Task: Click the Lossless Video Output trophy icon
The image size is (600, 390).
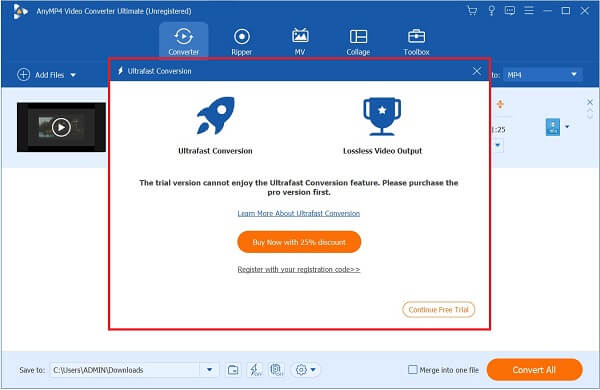Action: pyautogui.click(x=382, y=116)
